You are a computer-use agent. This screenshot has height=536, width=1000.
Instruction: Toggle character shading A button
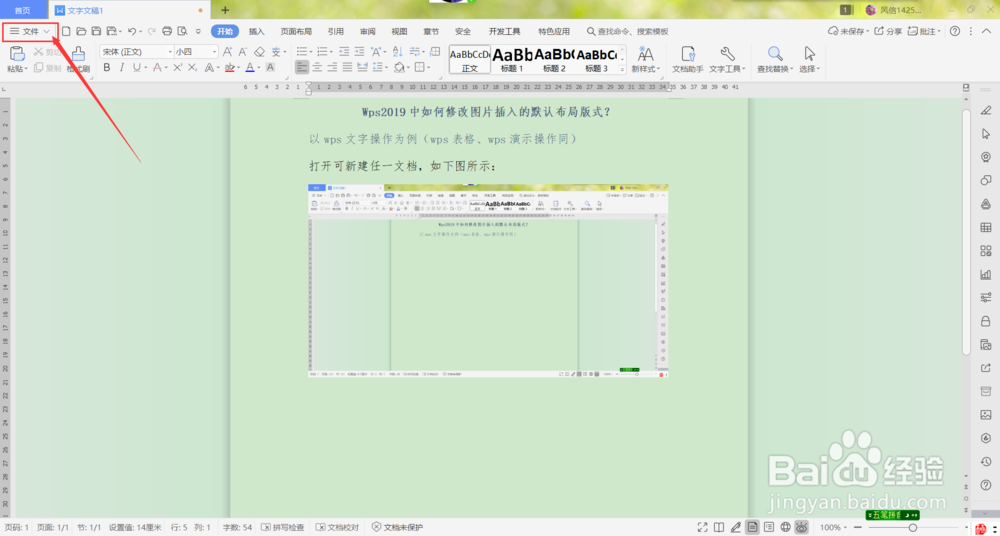[270, 67]
